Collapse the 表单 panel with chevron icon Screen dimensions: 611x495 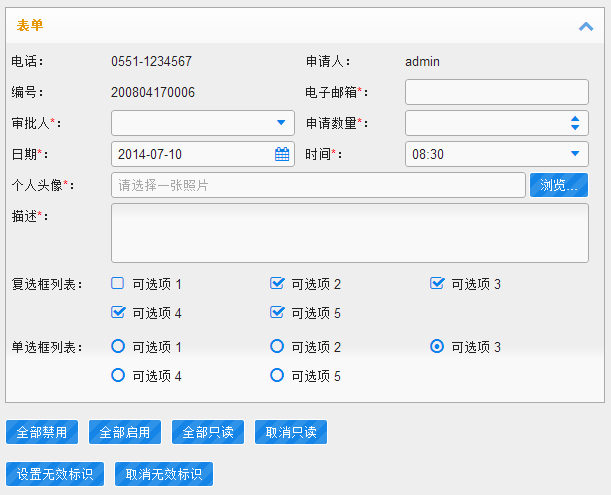[x=586, y=27]
